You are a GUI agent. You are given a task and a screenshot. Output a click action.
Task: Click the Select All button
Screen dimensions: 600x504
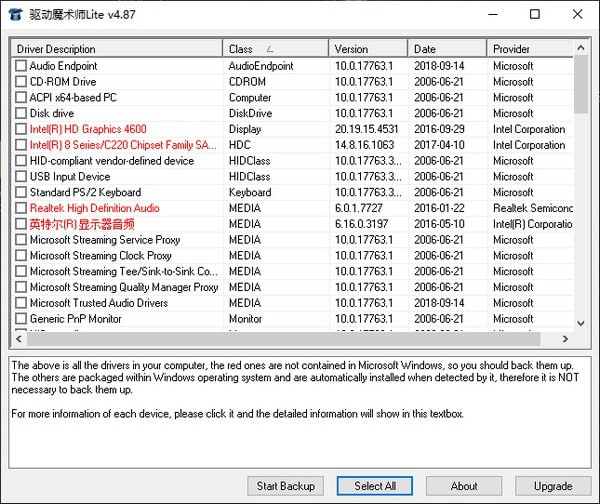tap(374, 486)
